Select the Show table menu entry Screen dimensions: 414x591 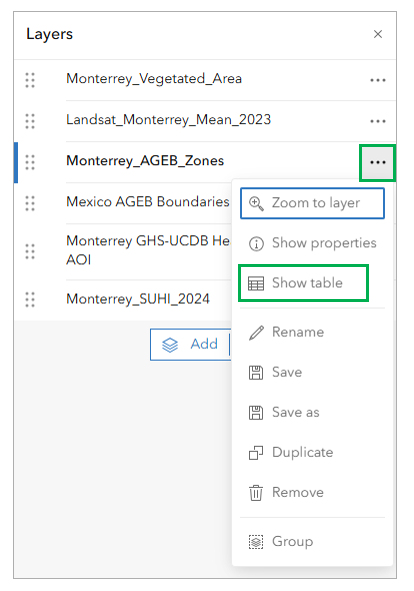tap(303, 283)
